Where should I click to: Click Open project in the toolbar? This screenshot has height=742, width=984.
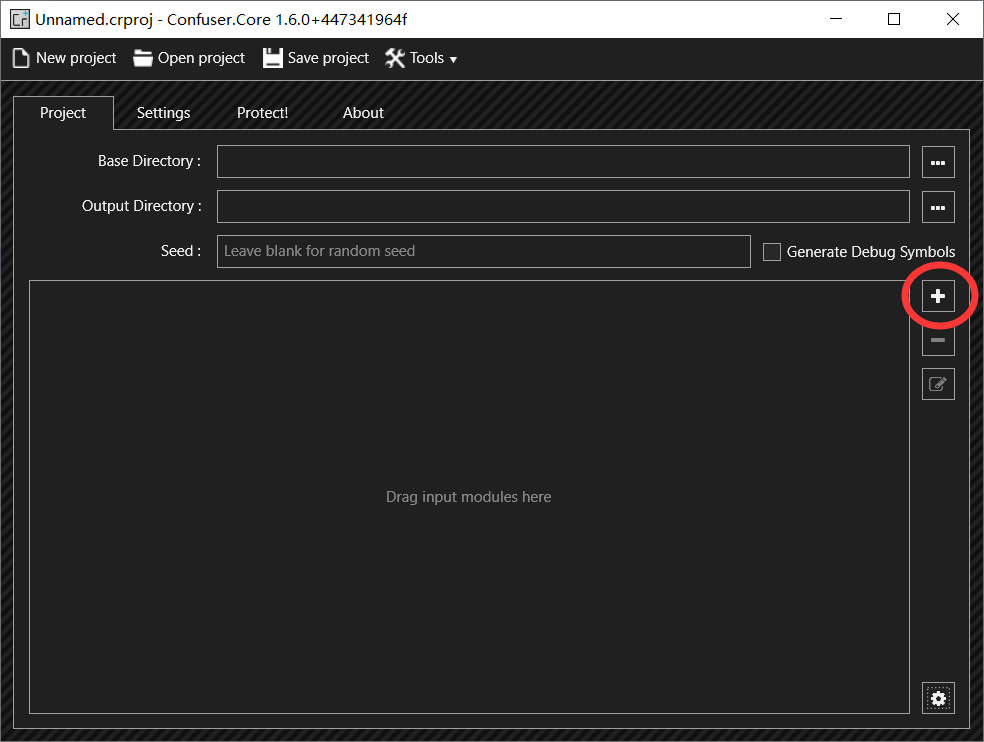pyautogui.click(x=189, y=58)
